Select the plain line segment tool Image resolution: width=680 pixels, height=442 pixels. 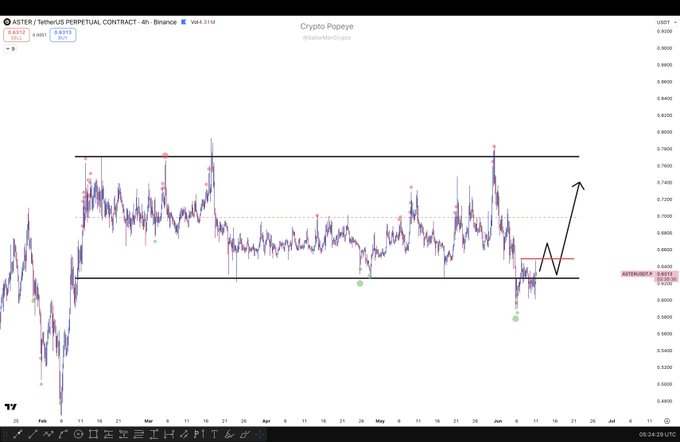[x=33, y=434]
